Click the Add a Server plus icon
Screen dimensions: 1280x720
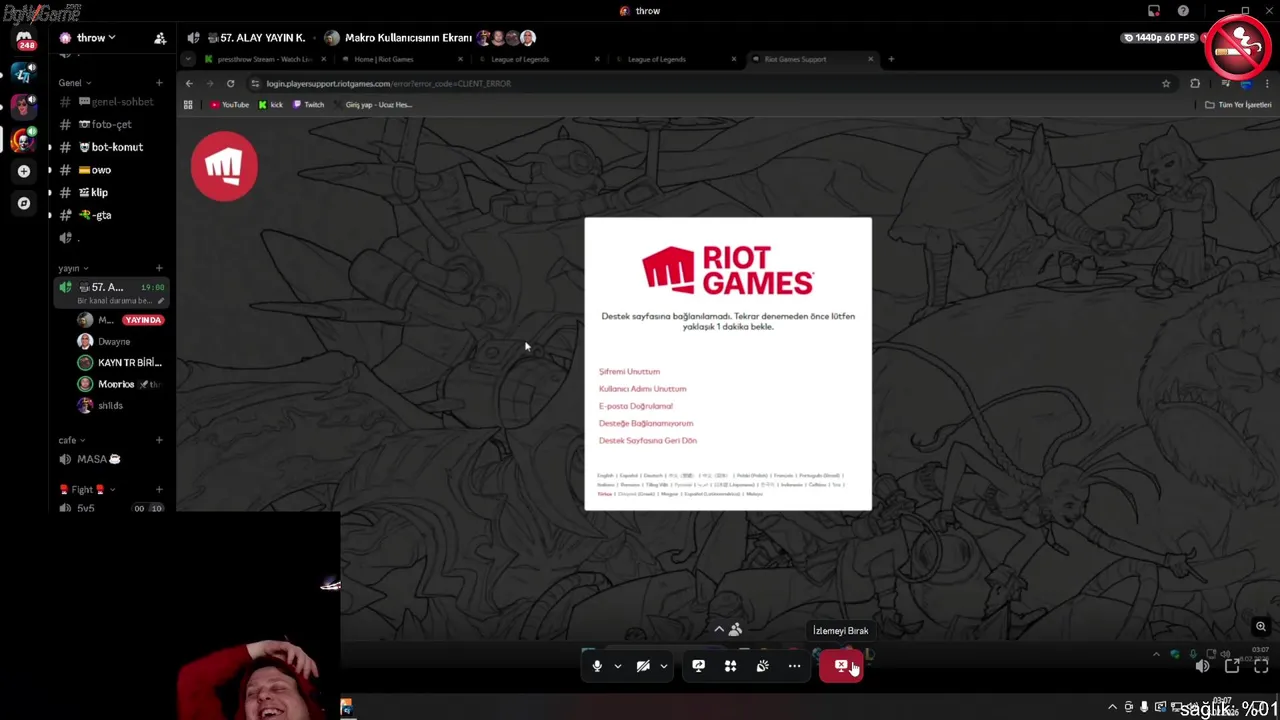coord(23,171)
